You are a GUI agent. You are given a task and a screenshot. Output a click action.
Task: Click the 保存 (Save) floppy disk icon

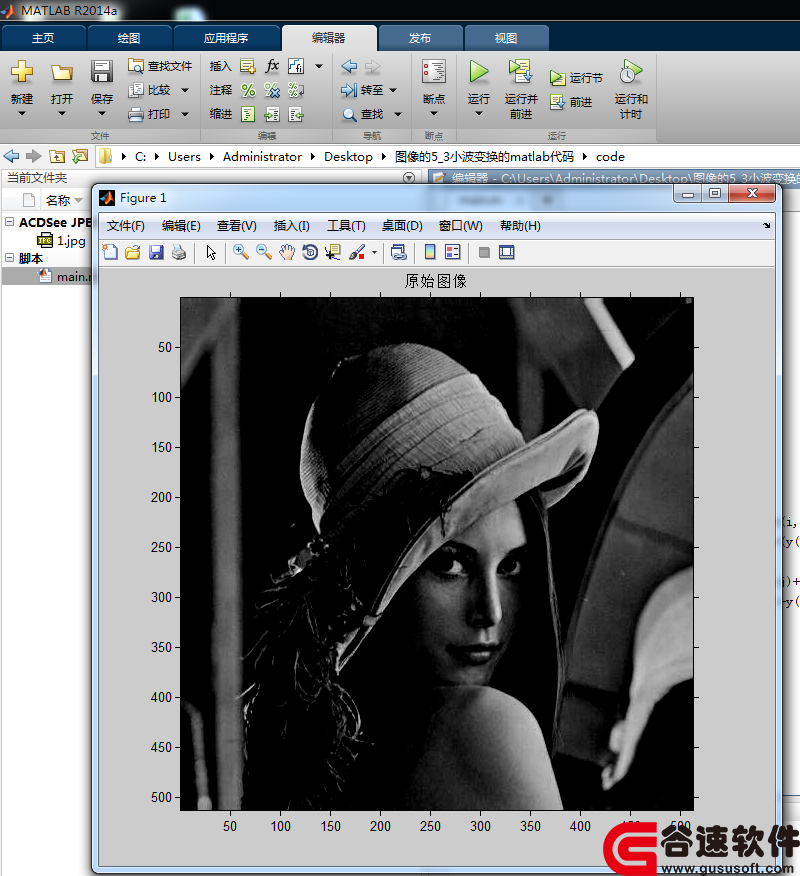coord(102,72)
